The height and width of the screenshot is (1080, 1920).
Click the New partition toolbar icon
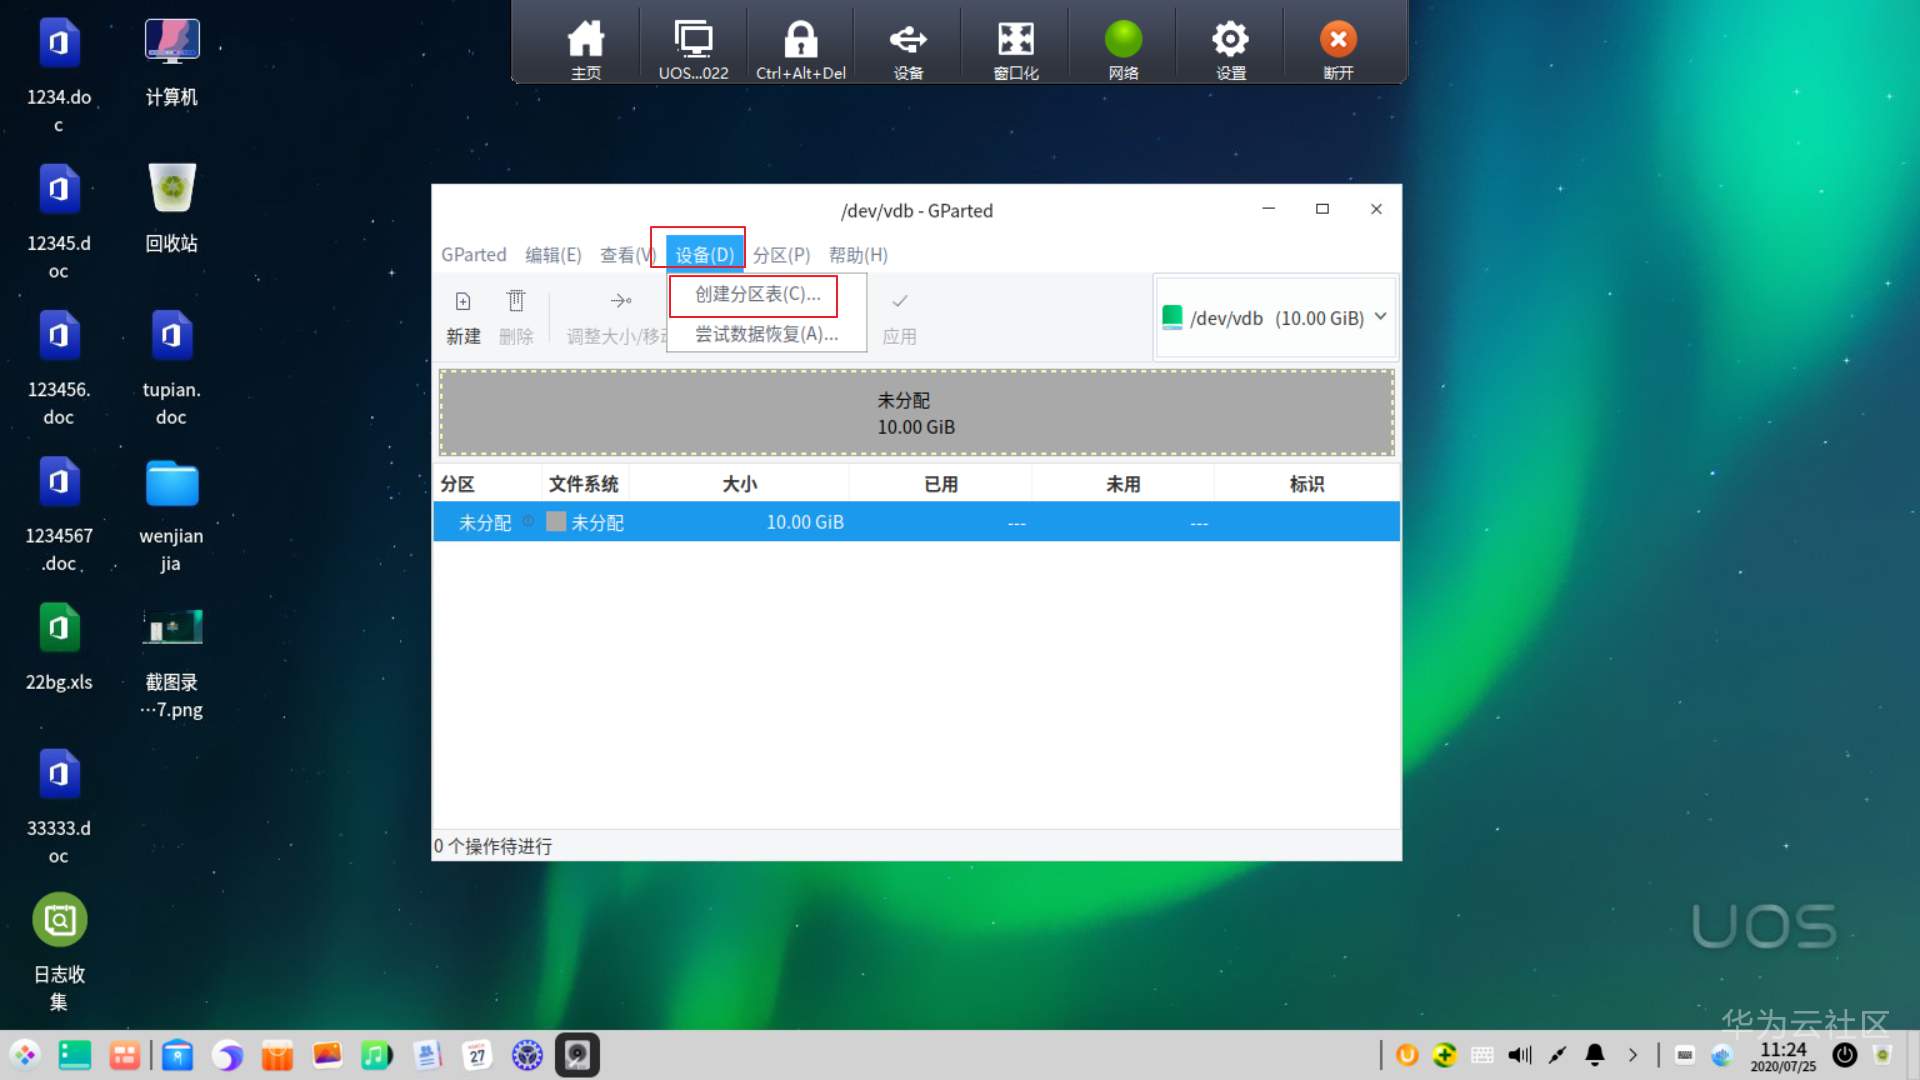pos(463,302)
